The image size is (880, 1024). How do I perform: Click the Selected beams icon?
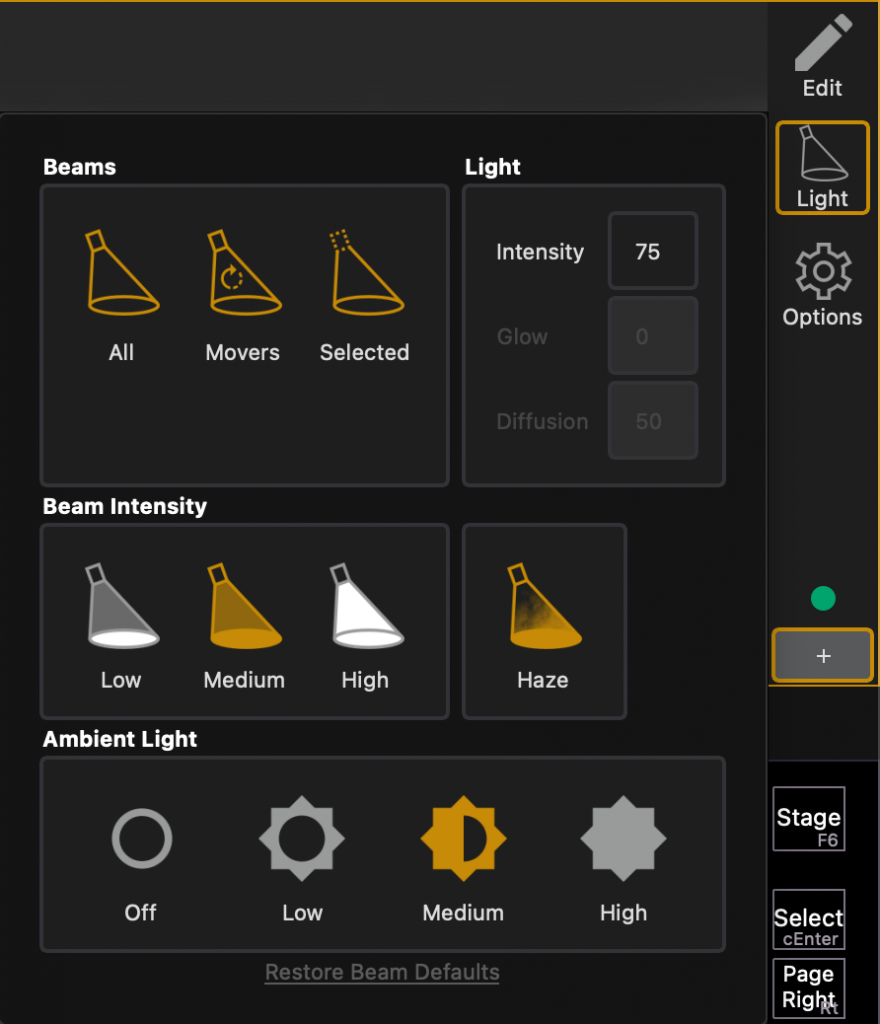pyautogui.click(x=365, y=274)
